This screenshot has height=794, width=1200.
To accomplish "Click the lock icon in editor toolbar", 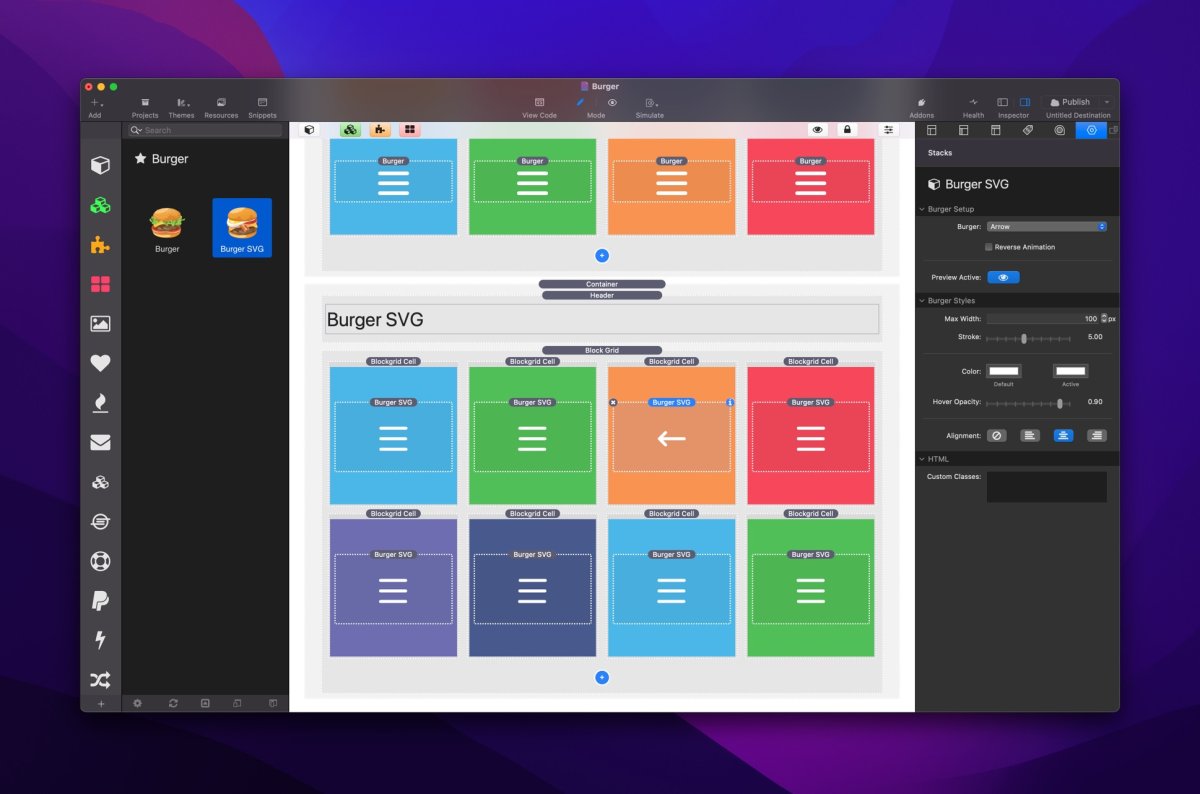I will point(847,130).
